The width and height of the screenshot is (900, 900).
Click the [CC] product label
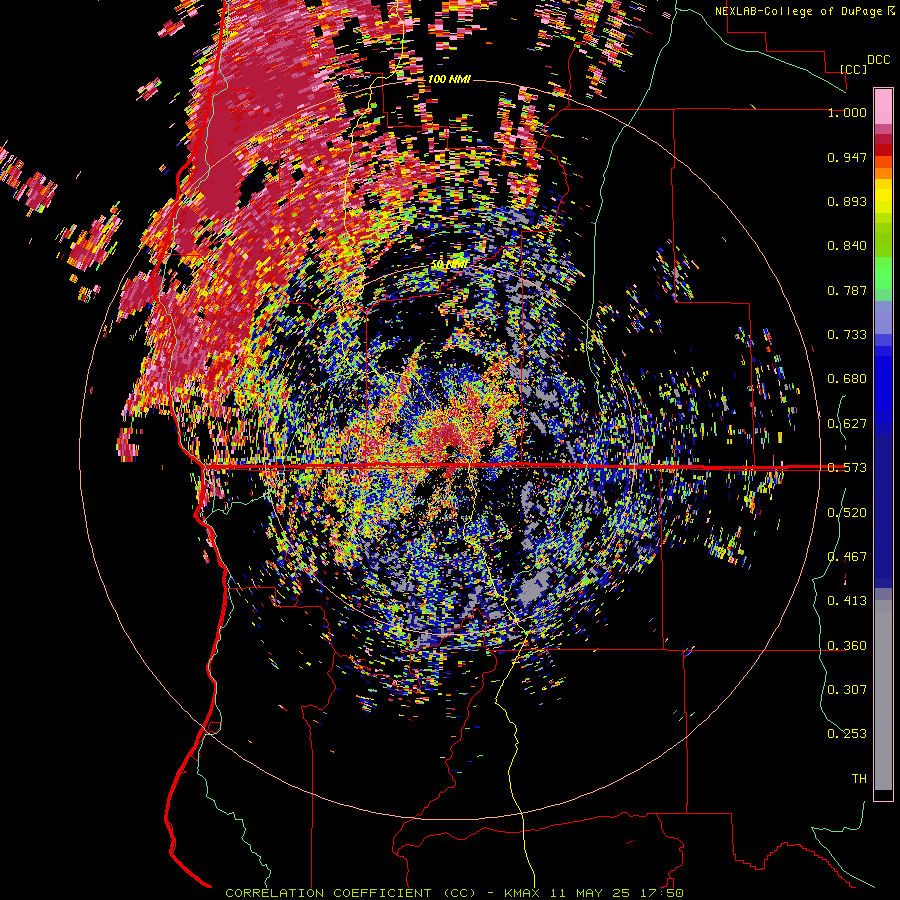click(x=854, y=69)
